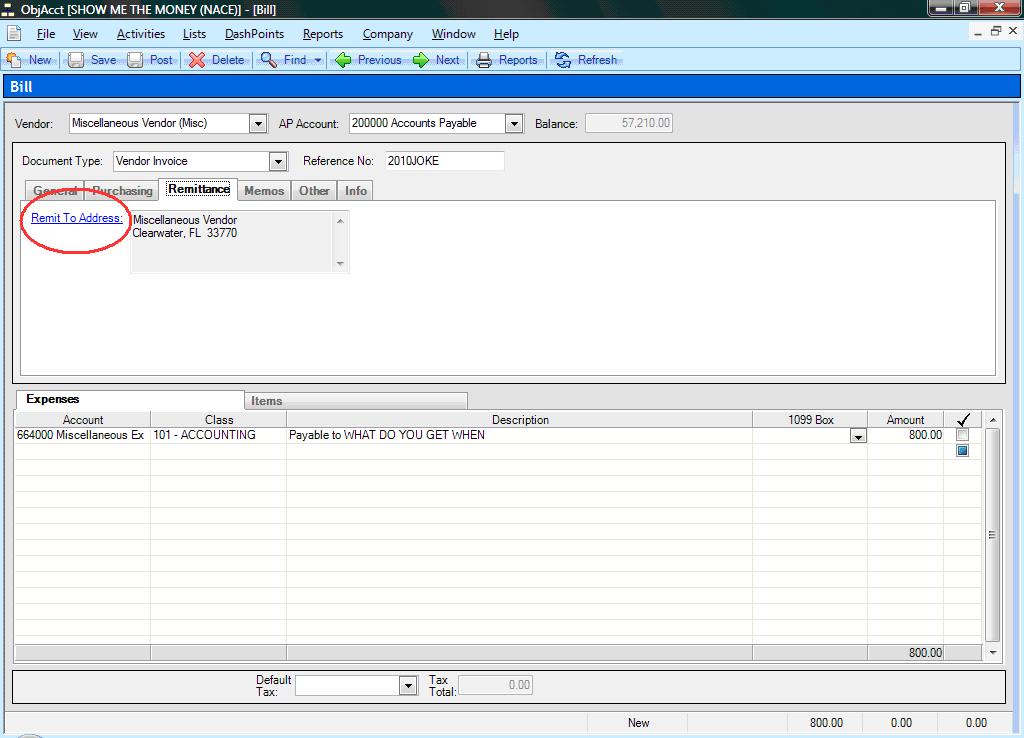Click the Reports printer icon
This screenshot has height=738, width=1024.
484,60
